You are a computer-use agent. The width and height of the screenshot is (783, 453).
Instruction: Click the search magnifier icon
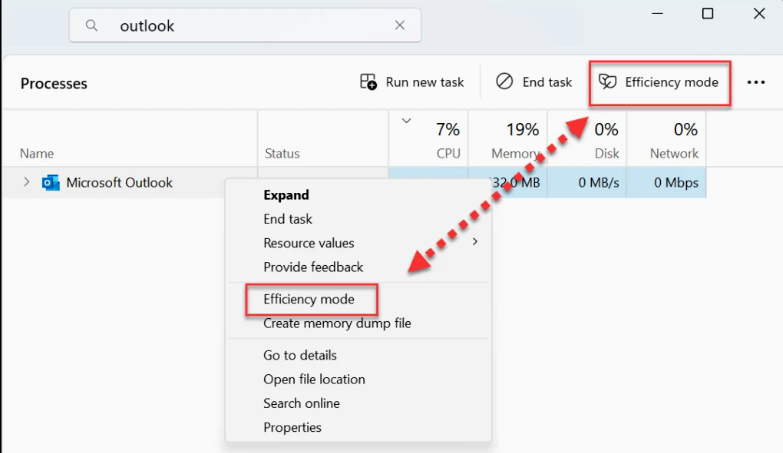click(92, 26)
